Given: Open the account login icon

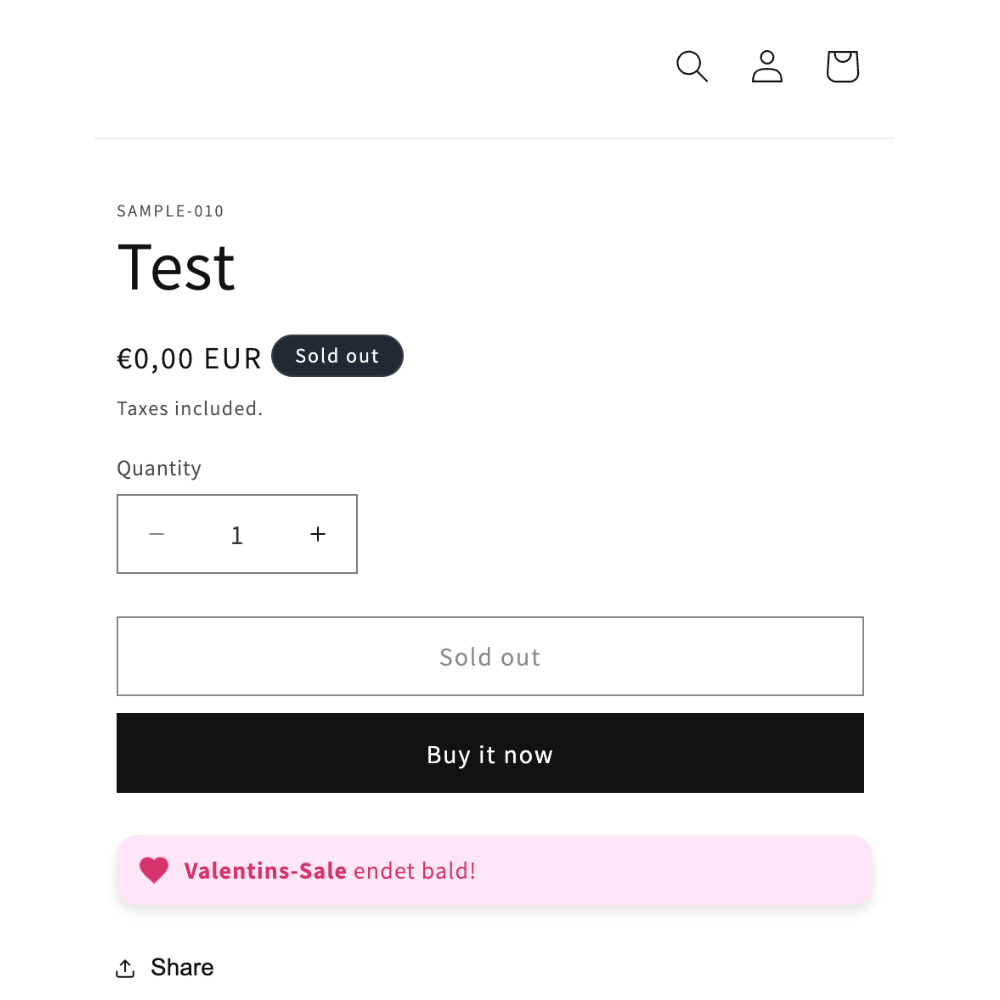Looking at the screenshot, I should pos(767,66).
